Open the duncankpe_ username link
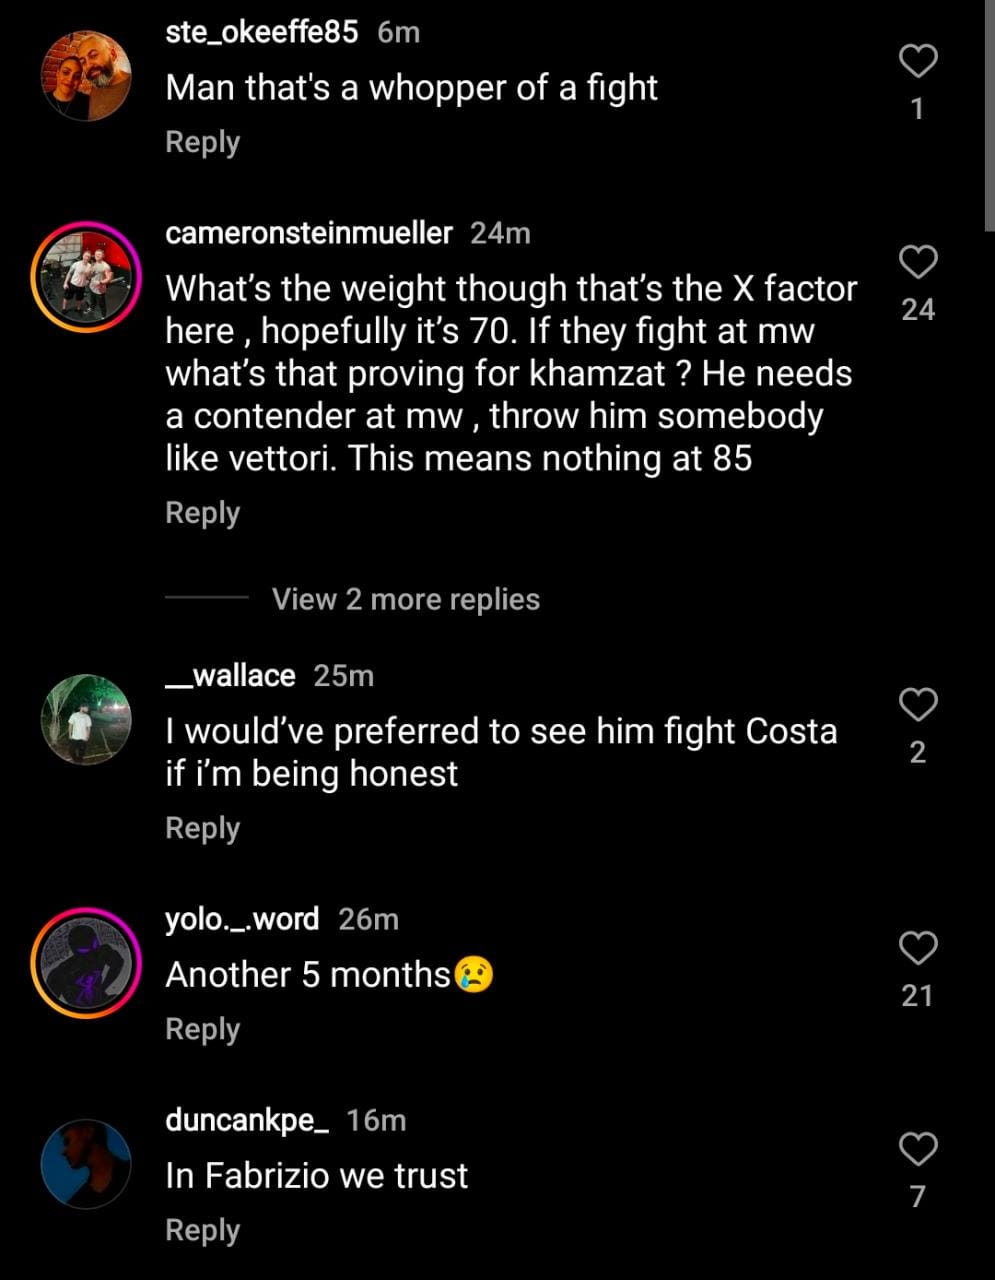Viewport: 995px width, 1280px height. click(247, 1120)
